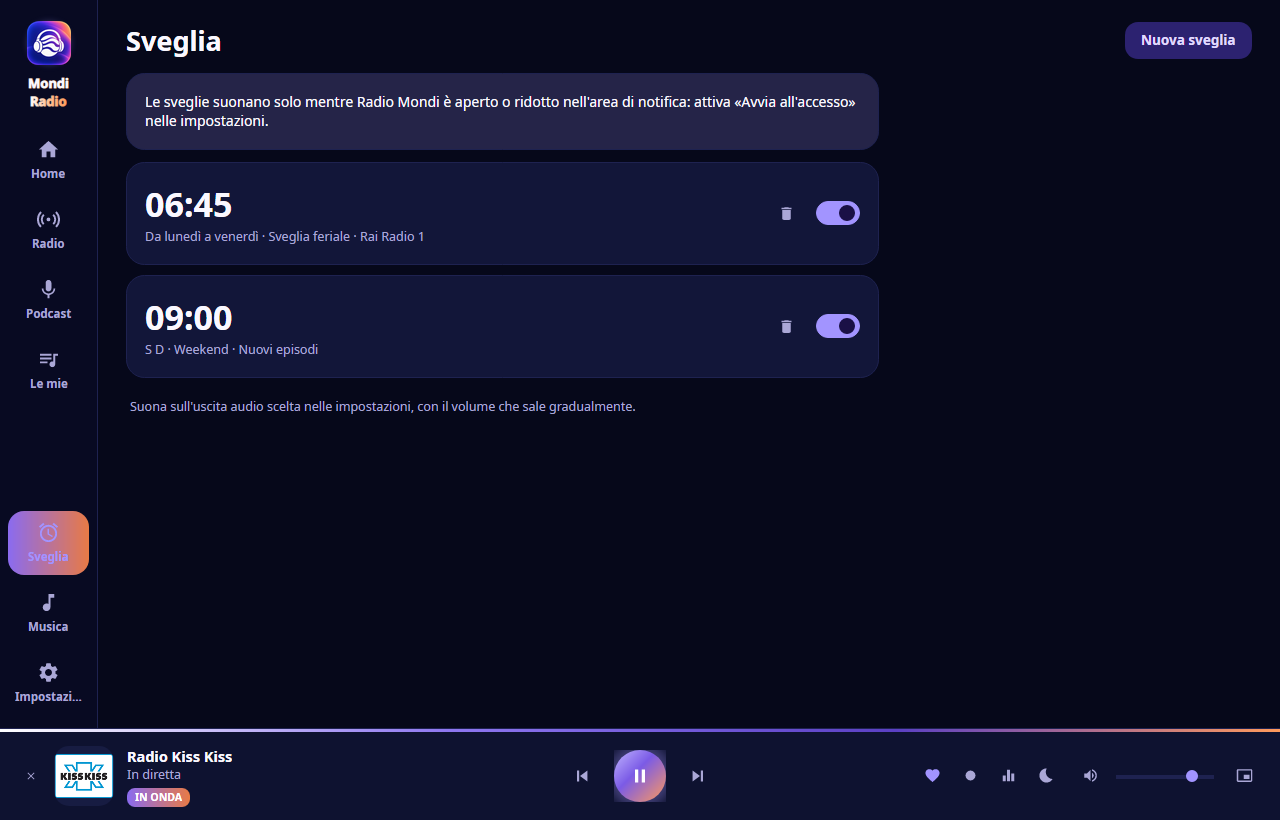Skip to previous station

pyautogui.click(x=582, y=776)
